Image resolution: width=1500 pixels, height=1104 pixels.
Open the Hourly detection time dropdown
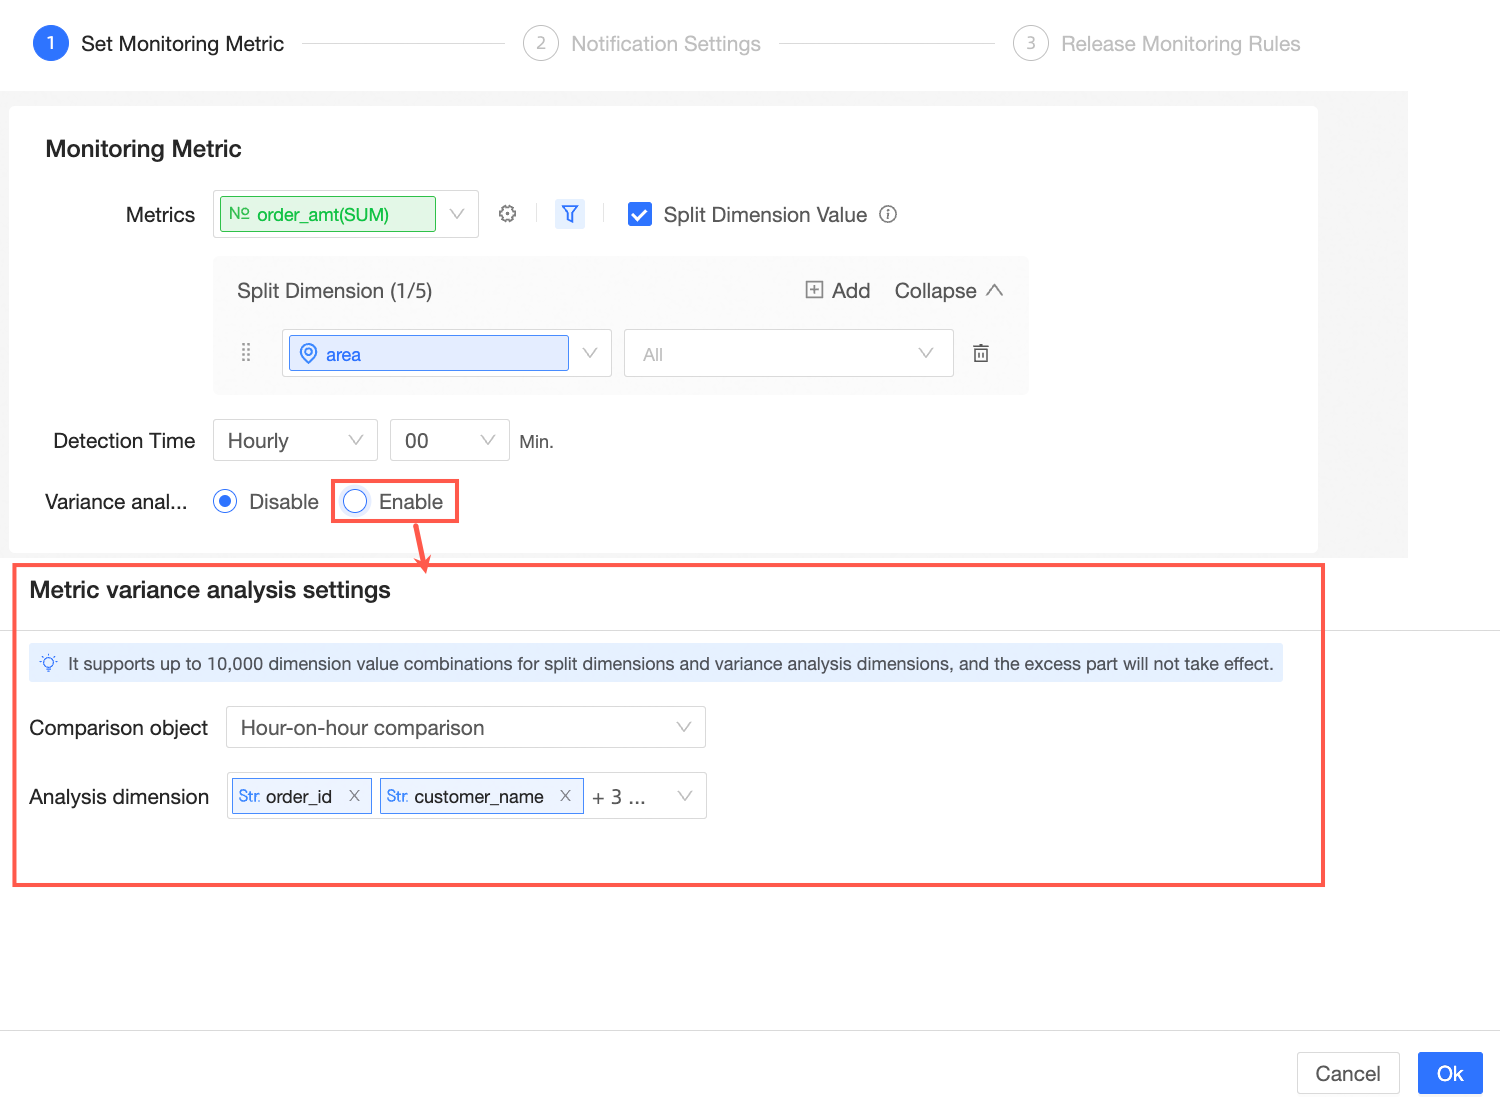pos(295,440)
